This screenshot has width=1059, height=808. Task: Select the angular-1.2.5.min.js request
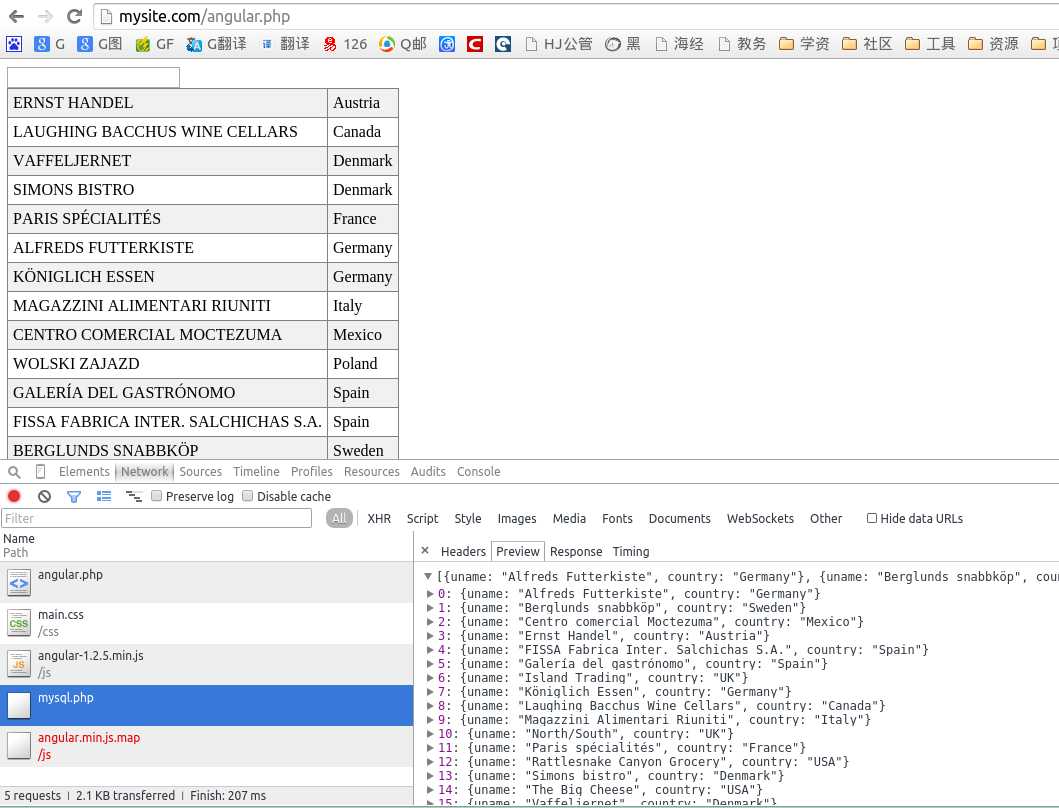coord(207,664)
